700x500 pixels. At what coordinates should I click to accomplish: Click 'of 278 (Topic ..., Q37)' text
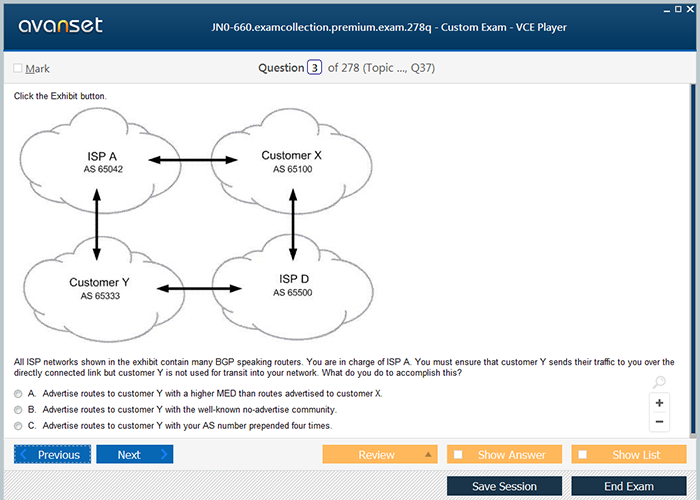(x=381, y=68)
